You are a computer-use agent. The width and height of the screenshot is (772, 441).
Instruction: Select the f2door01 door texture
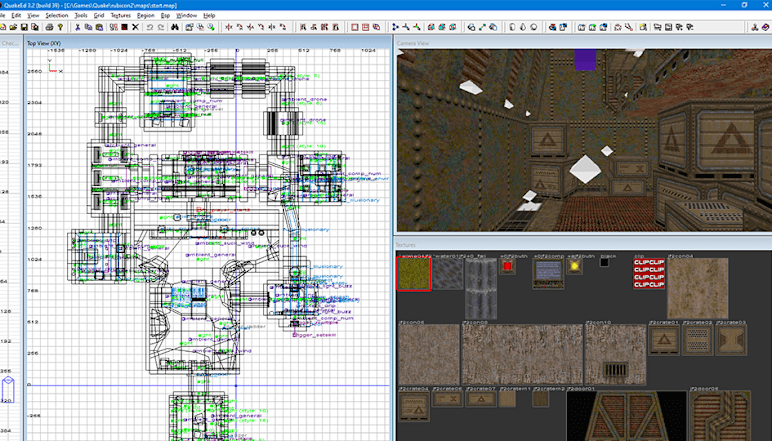pos(626,416)
